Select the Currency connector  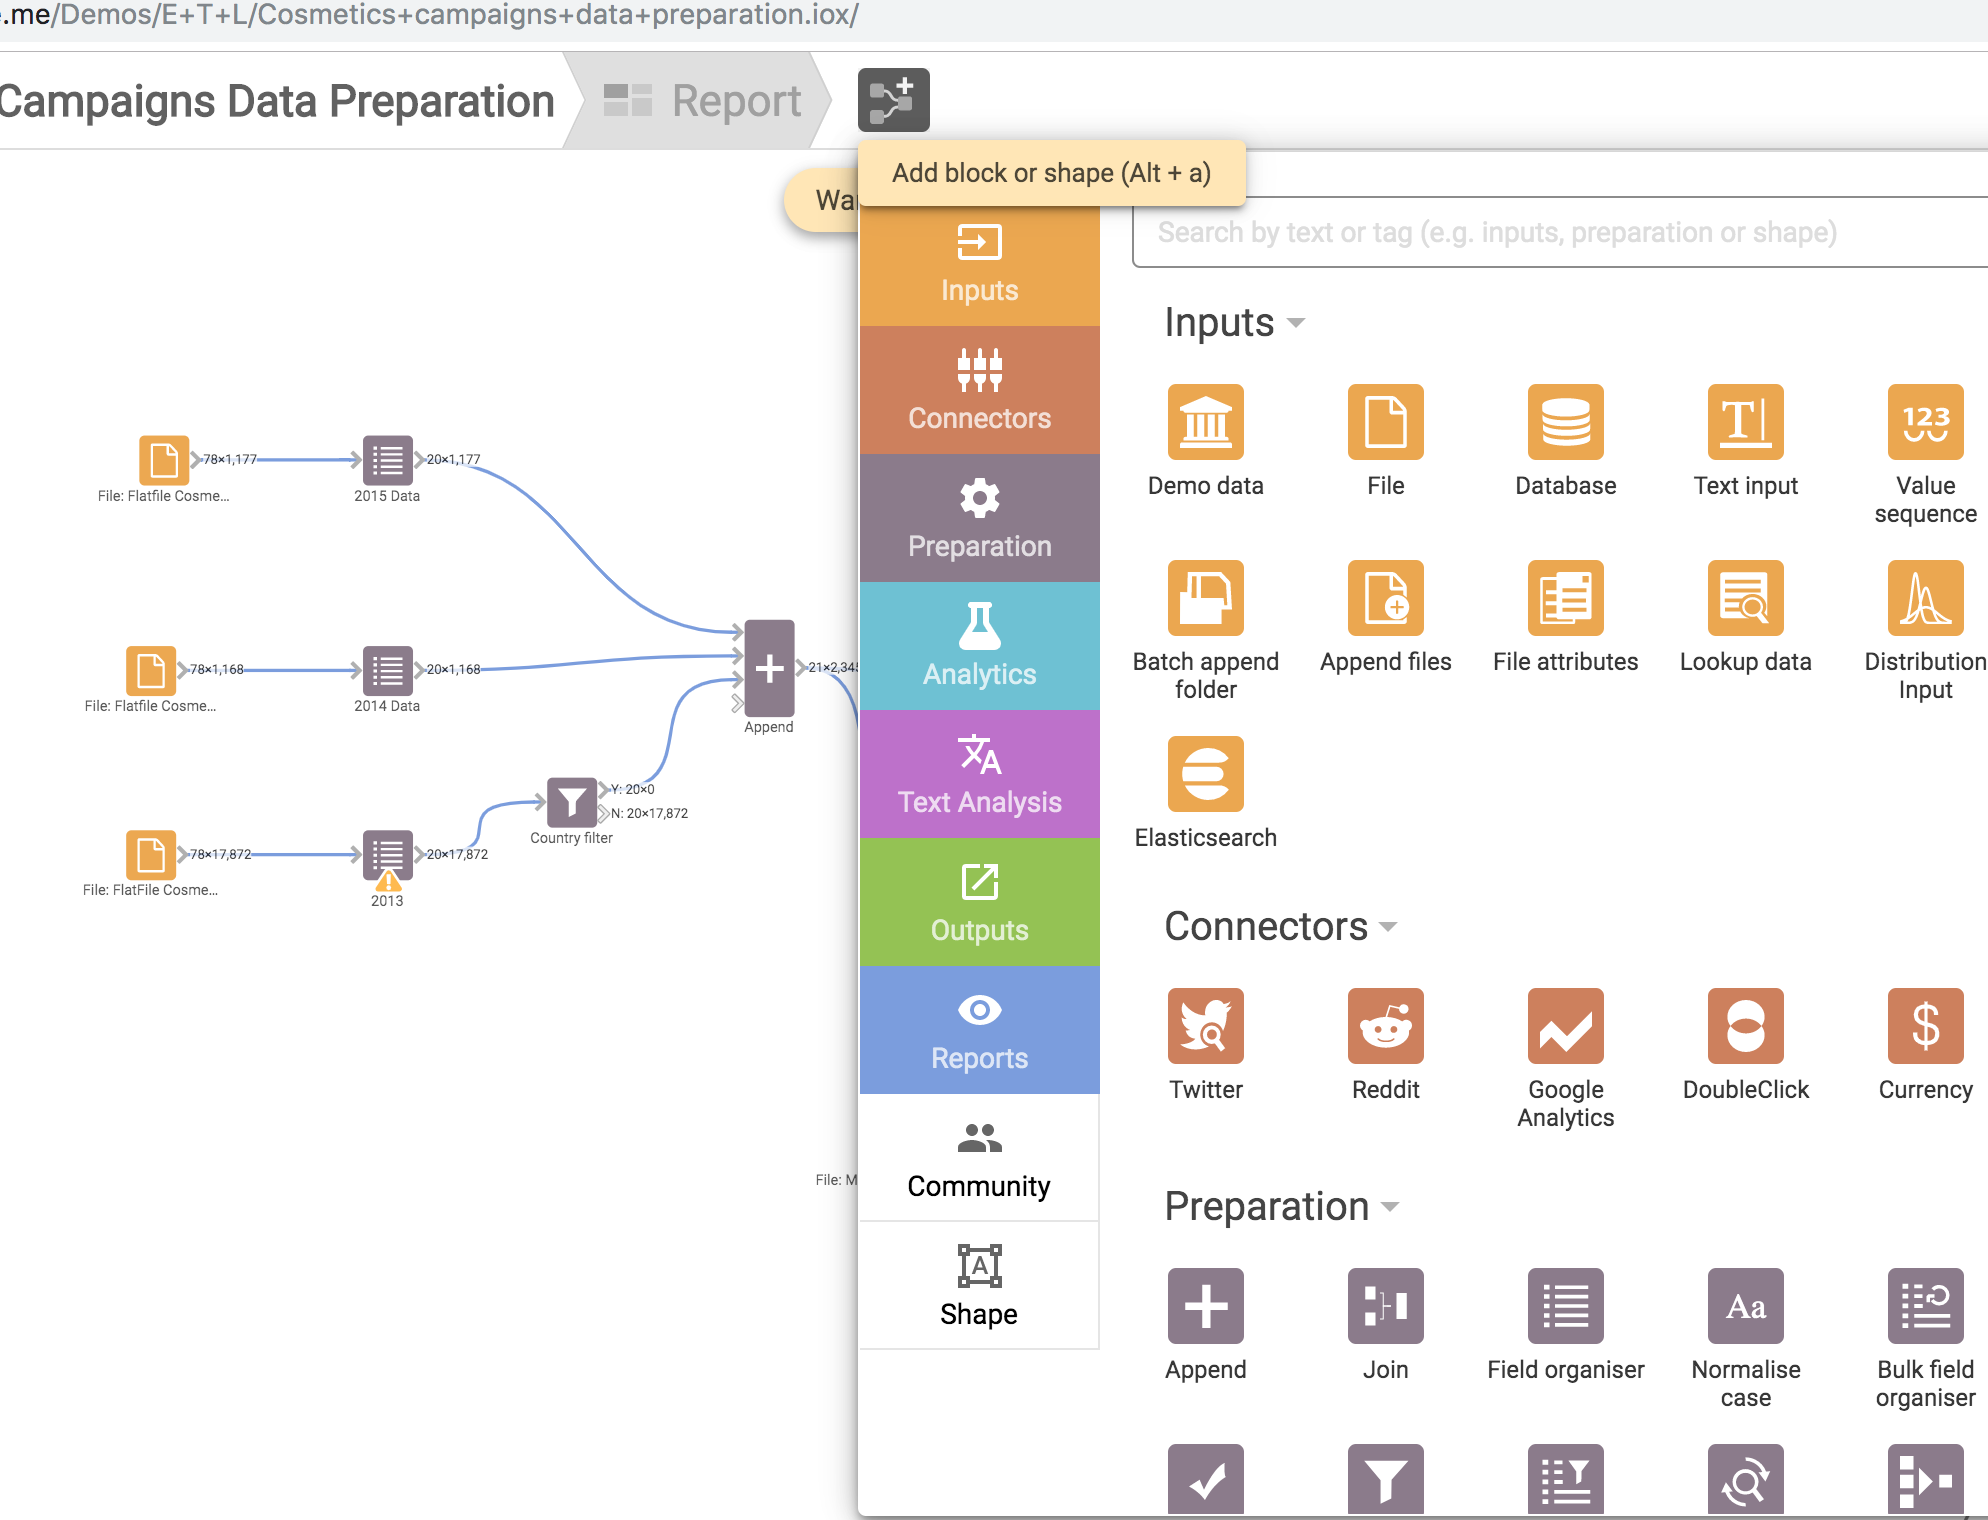1923,1028
